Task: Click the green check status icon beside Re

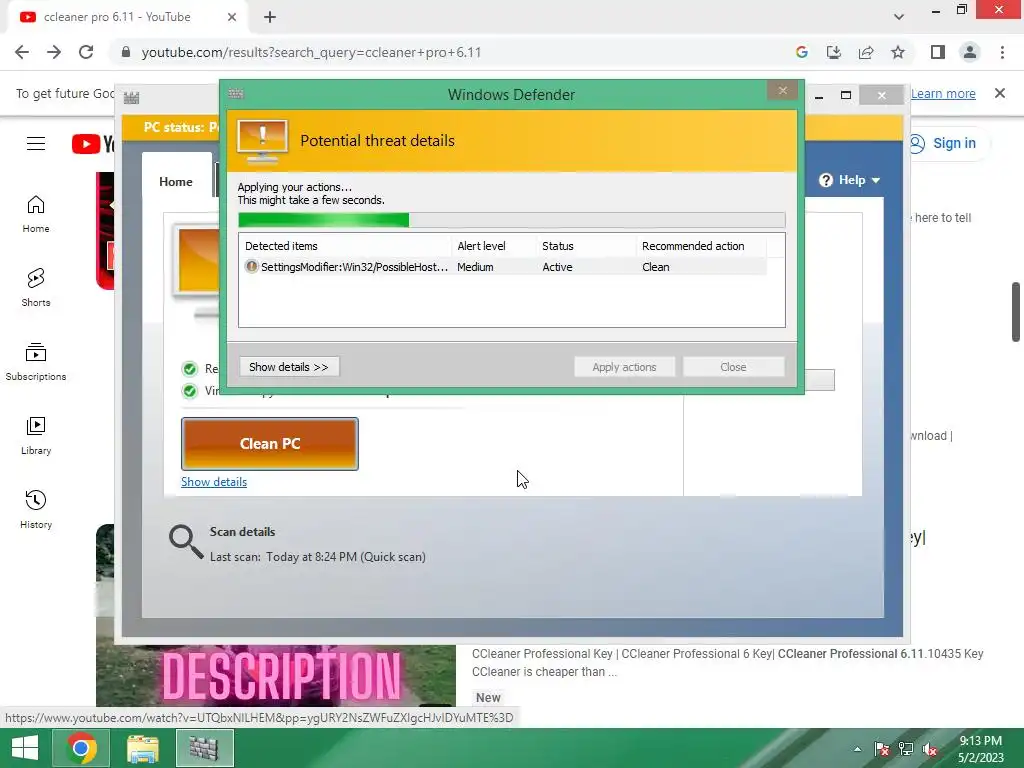Action: coord(190,370)
